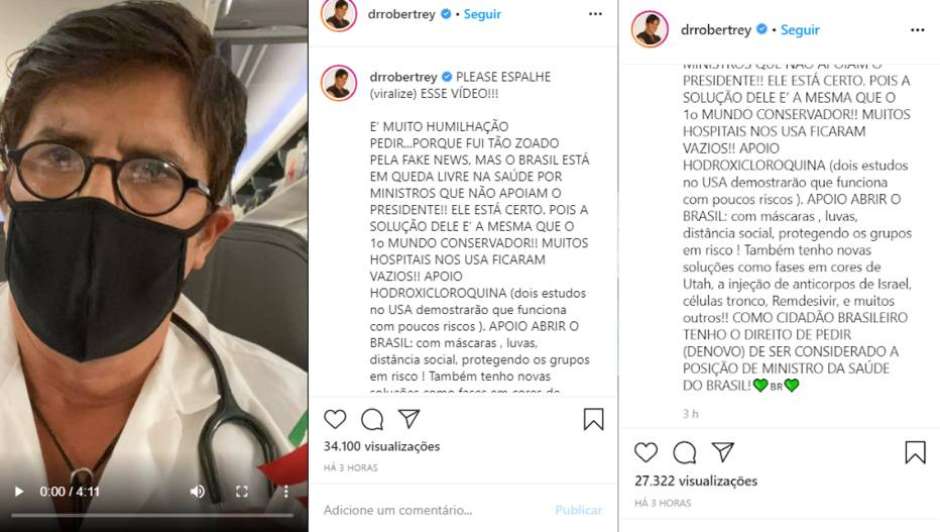Share middle post via paper plane icon
This screenshot has height=532, width=940.
click(409, 418)
